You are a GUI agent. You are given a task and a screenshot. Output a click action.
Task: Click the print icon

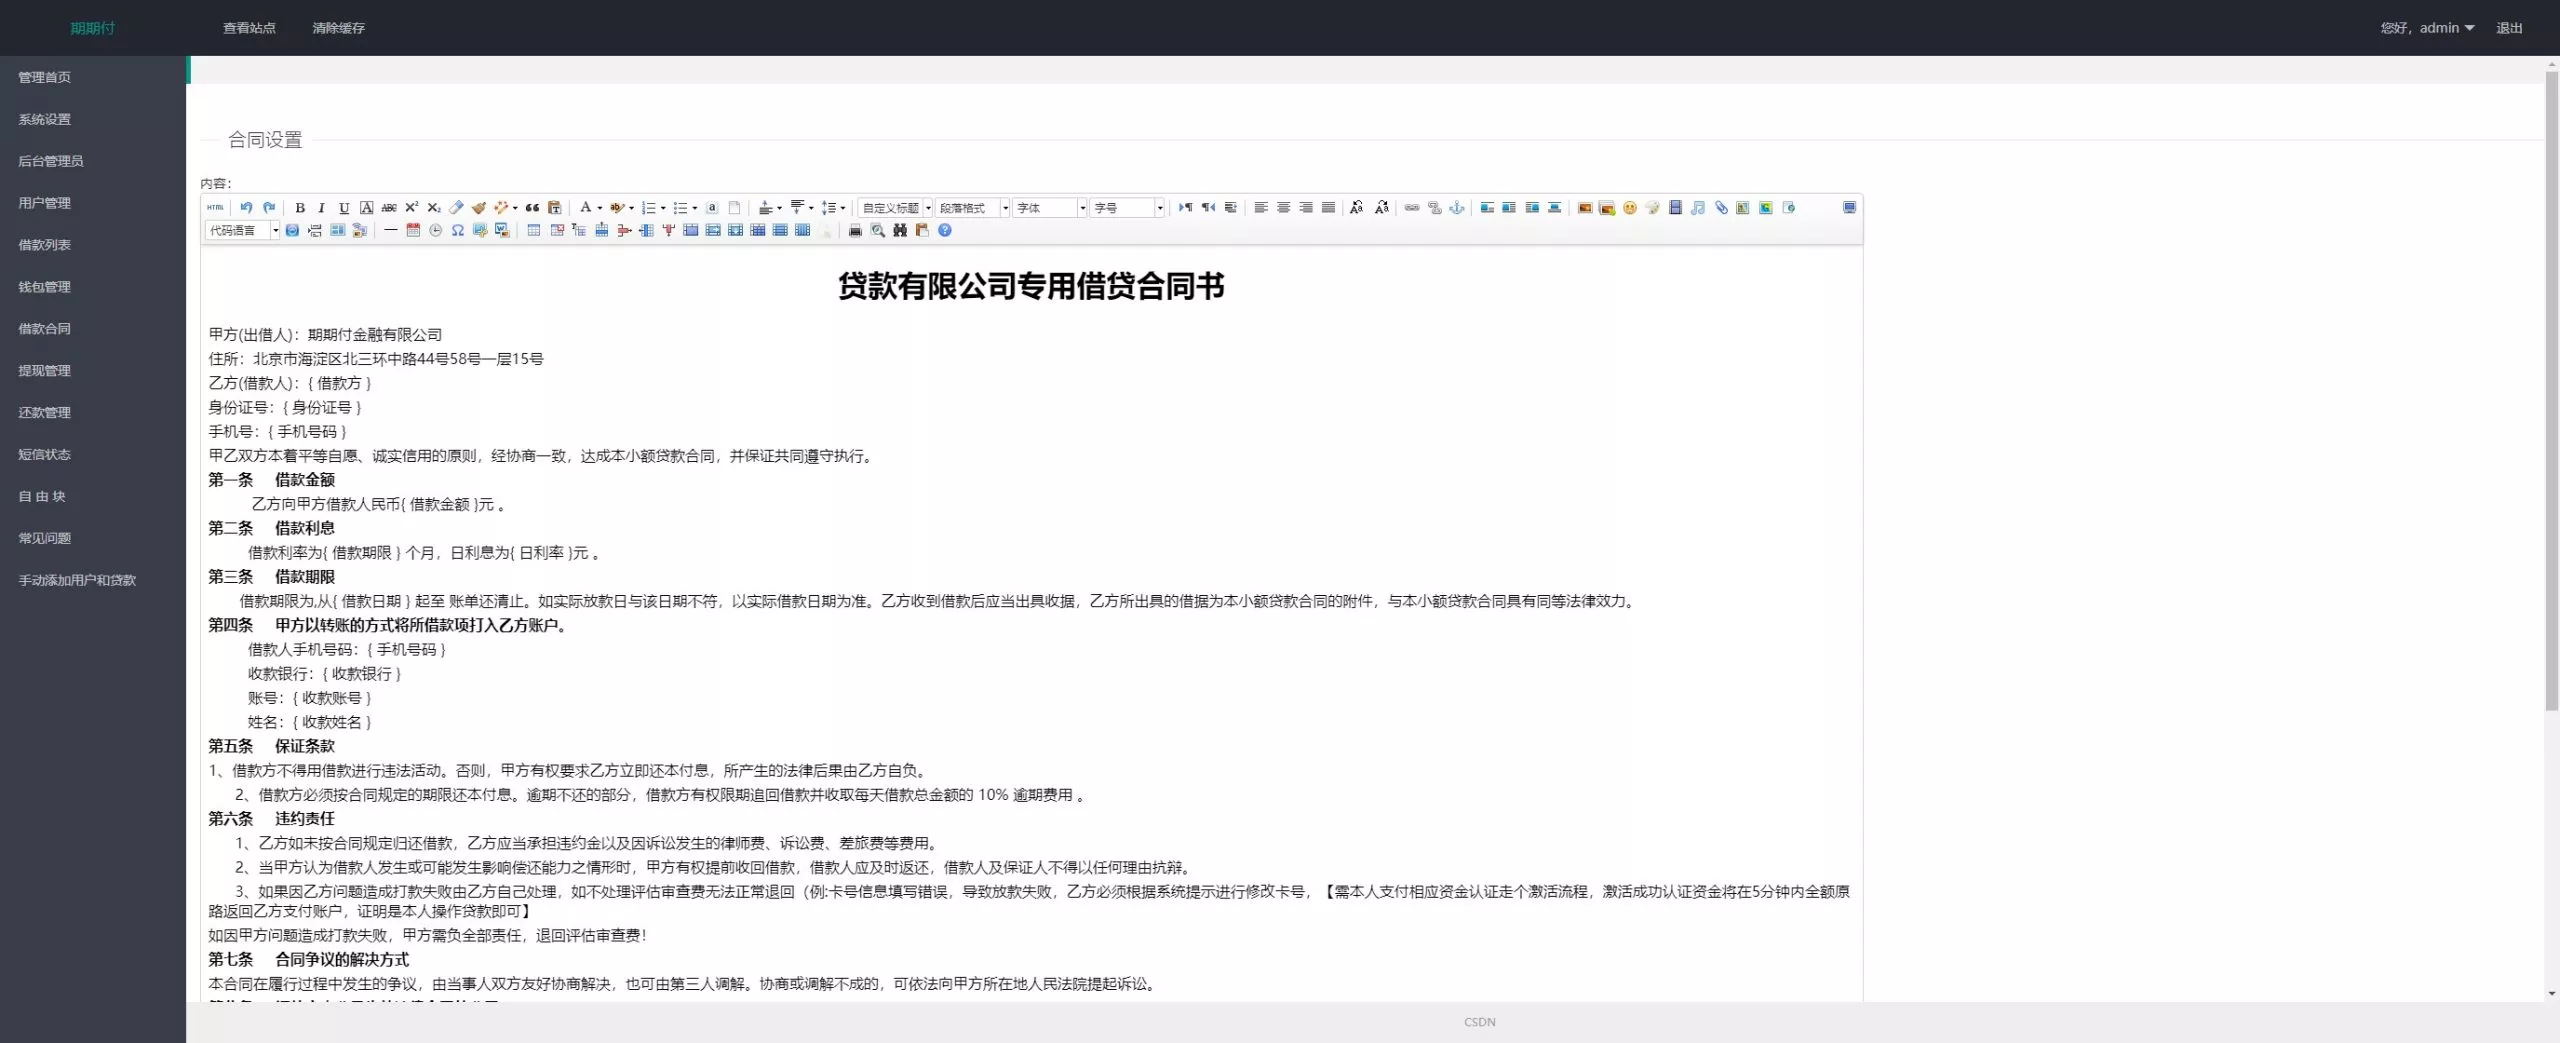tap(855, 231)
